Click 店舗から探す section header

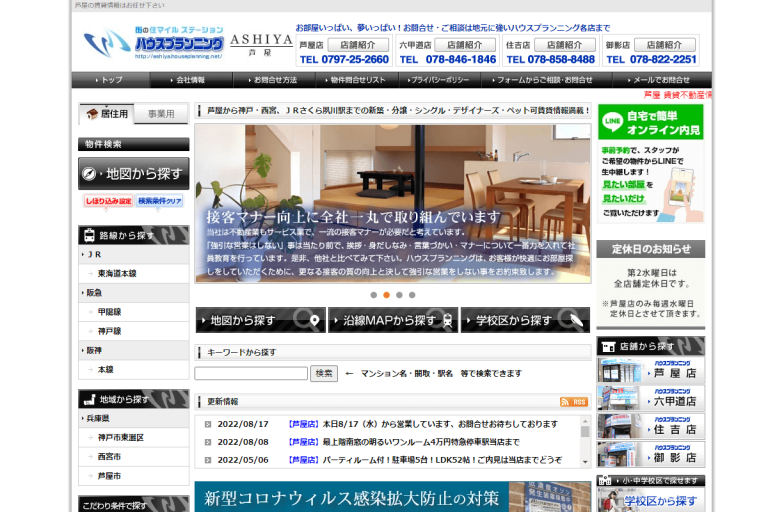pos(650,346)
